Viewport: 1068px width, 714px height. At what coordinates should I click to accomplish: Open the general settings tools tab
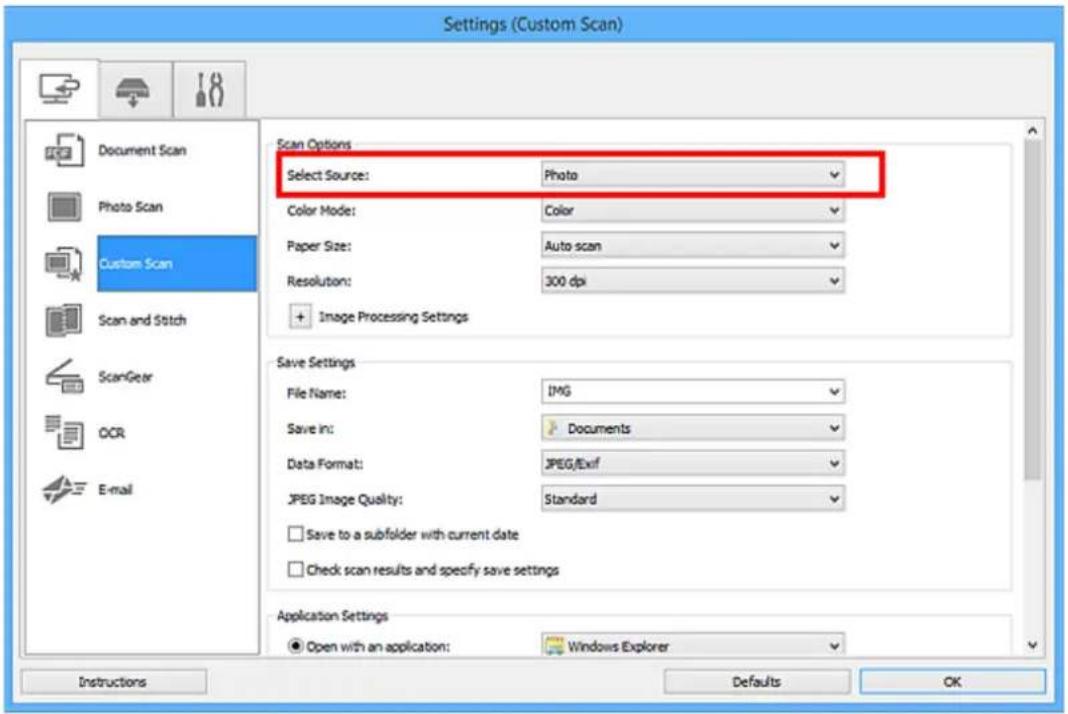click(209, 90)
